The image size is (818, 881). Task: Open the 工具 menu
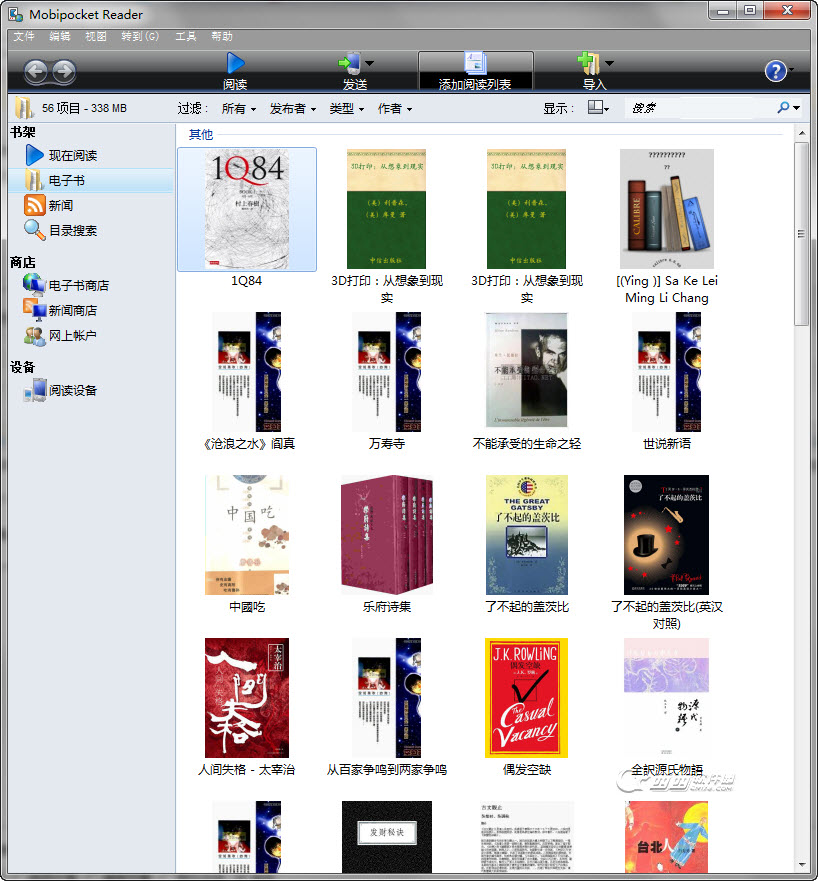186,36
